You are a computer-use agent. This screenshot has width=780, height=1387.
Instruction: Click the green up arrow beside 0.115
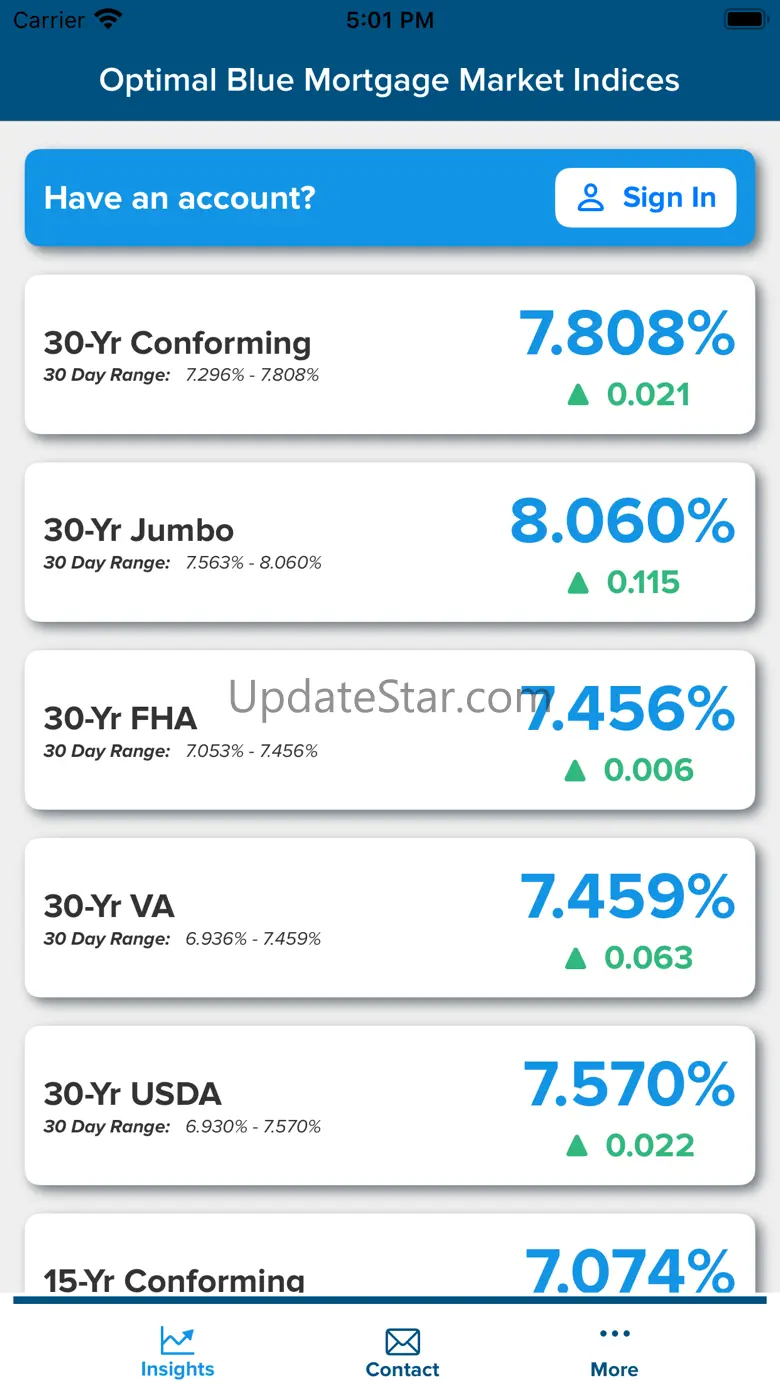pos(578,583)
